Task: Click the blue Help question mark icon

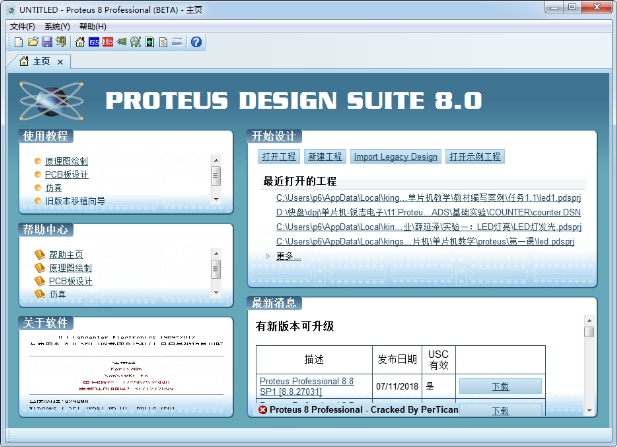Action: point(196,42)
